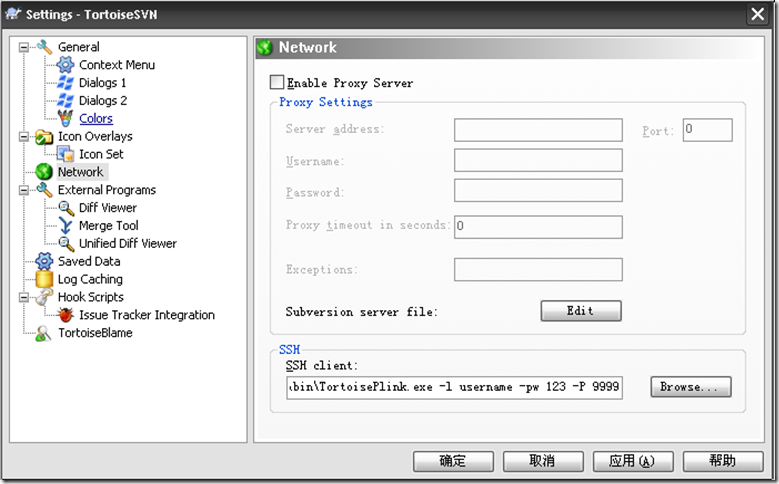Click Edit for Subversion server file
Viewport: 779px width, 484px height.
(x=581, y=311)
